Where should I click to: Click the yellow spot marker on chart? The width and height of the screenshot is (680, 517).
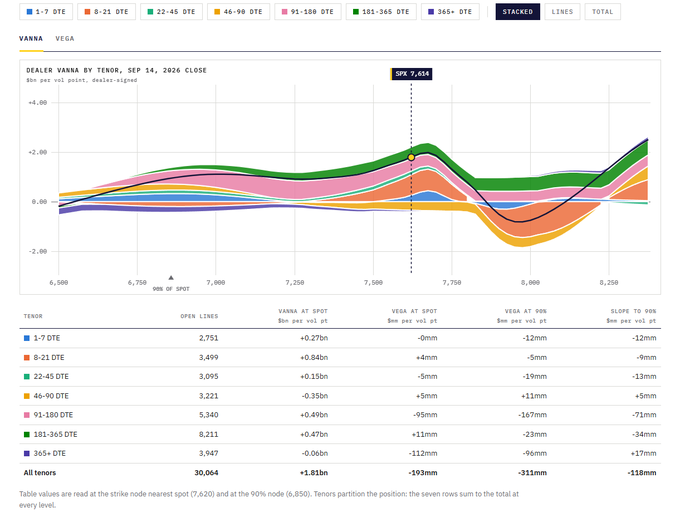click(x=411, y=157)
